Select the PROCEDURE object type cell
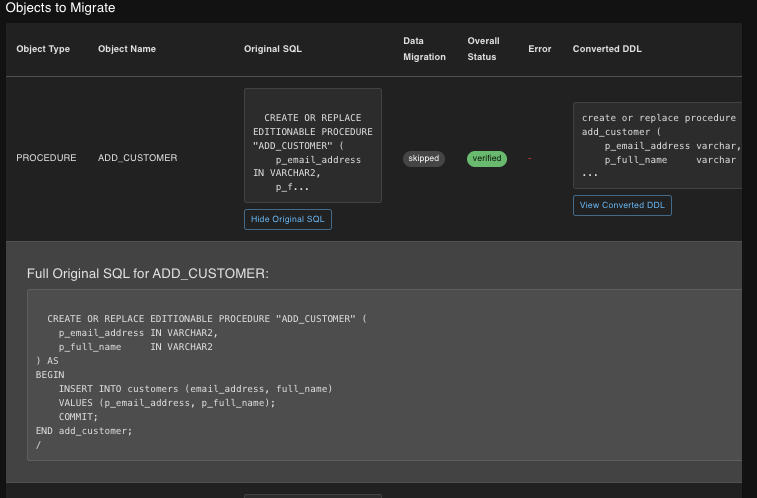This screenshot has width=757, height=498. point(46,158)
